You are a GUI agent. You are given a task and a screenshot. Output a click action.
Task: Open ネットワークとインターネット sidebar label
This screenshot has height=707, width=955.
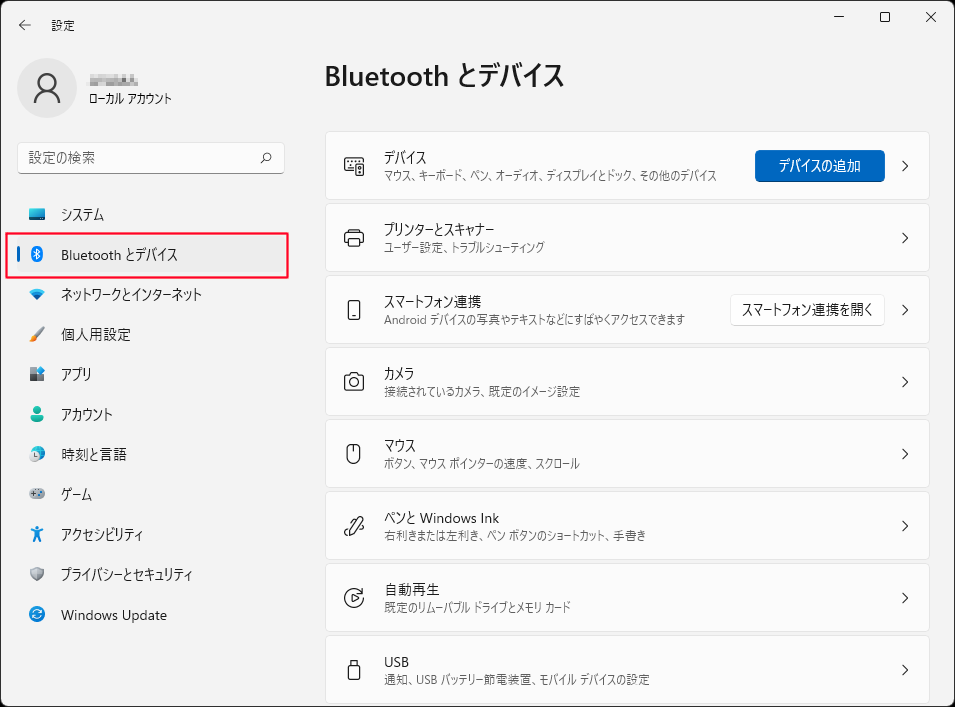tap(131, 295)
